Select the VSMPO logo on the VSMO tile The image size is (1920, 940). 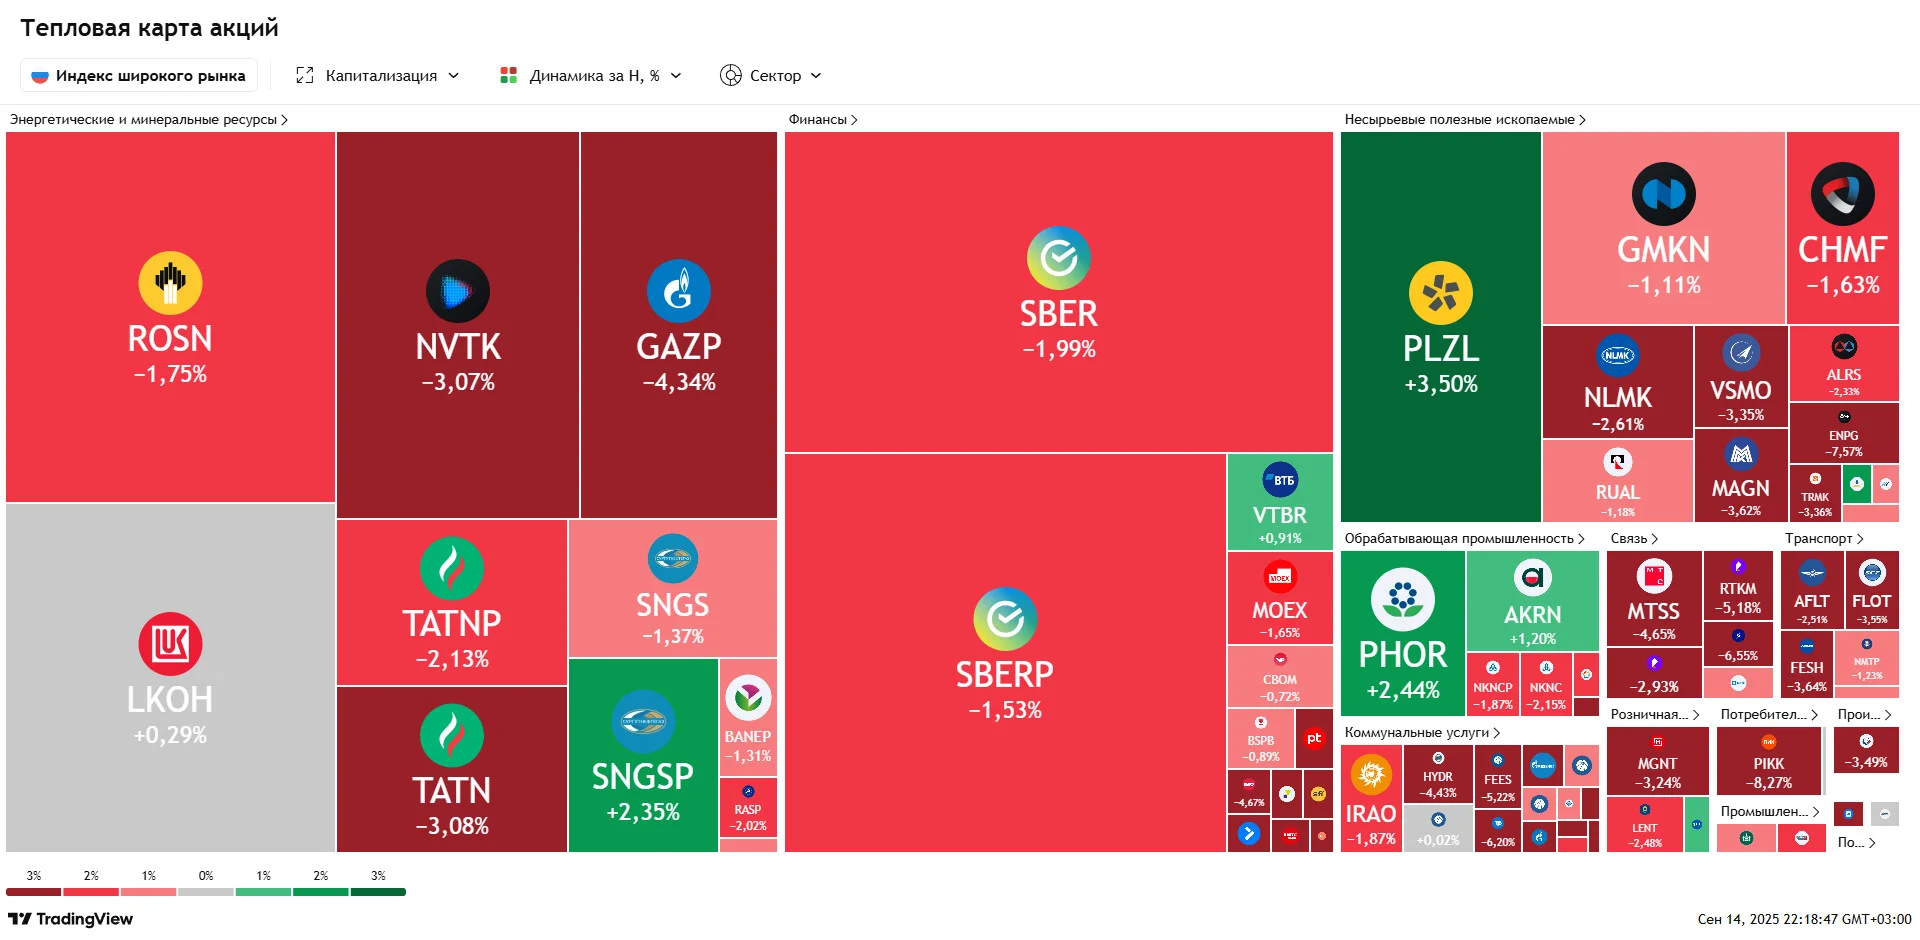pyautogui.click(x=1741, y=353)
